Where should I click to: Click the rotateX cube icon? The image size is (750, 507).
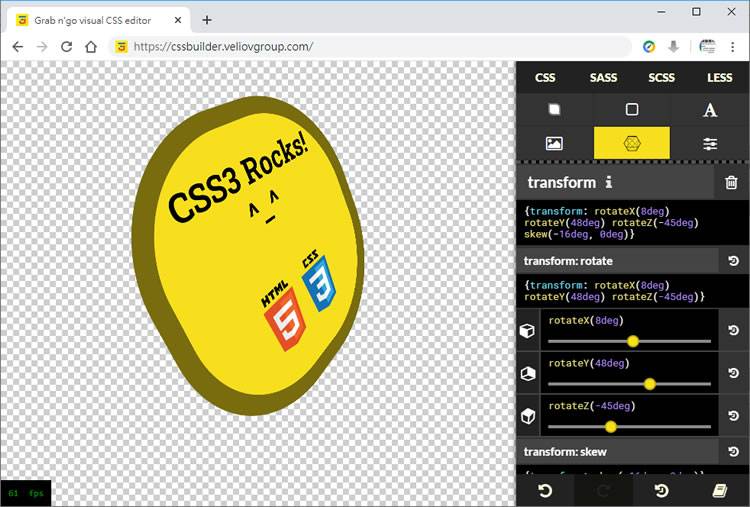tap(527, 331)
